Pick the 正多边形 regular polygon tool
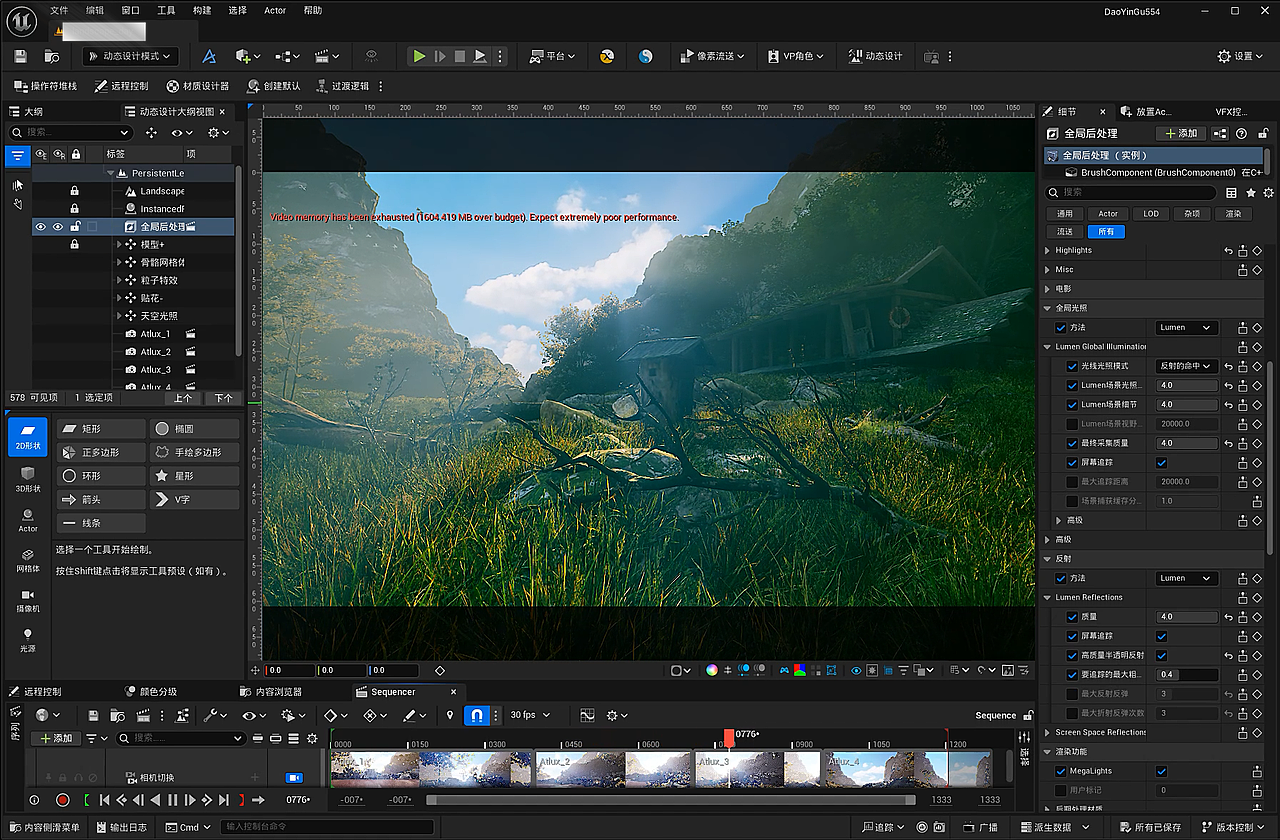This screenshot has height=840, width=1280. (101, 452)
